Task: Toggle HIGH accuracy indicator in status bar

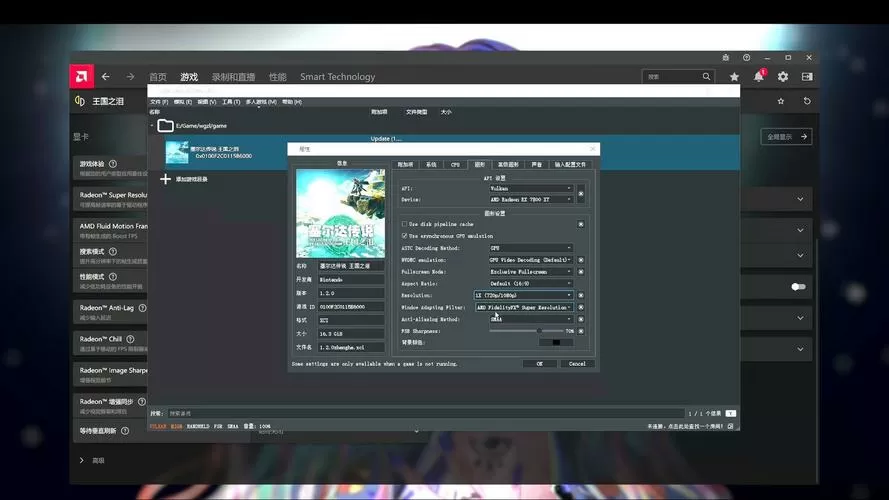Action: coord(177,426)
